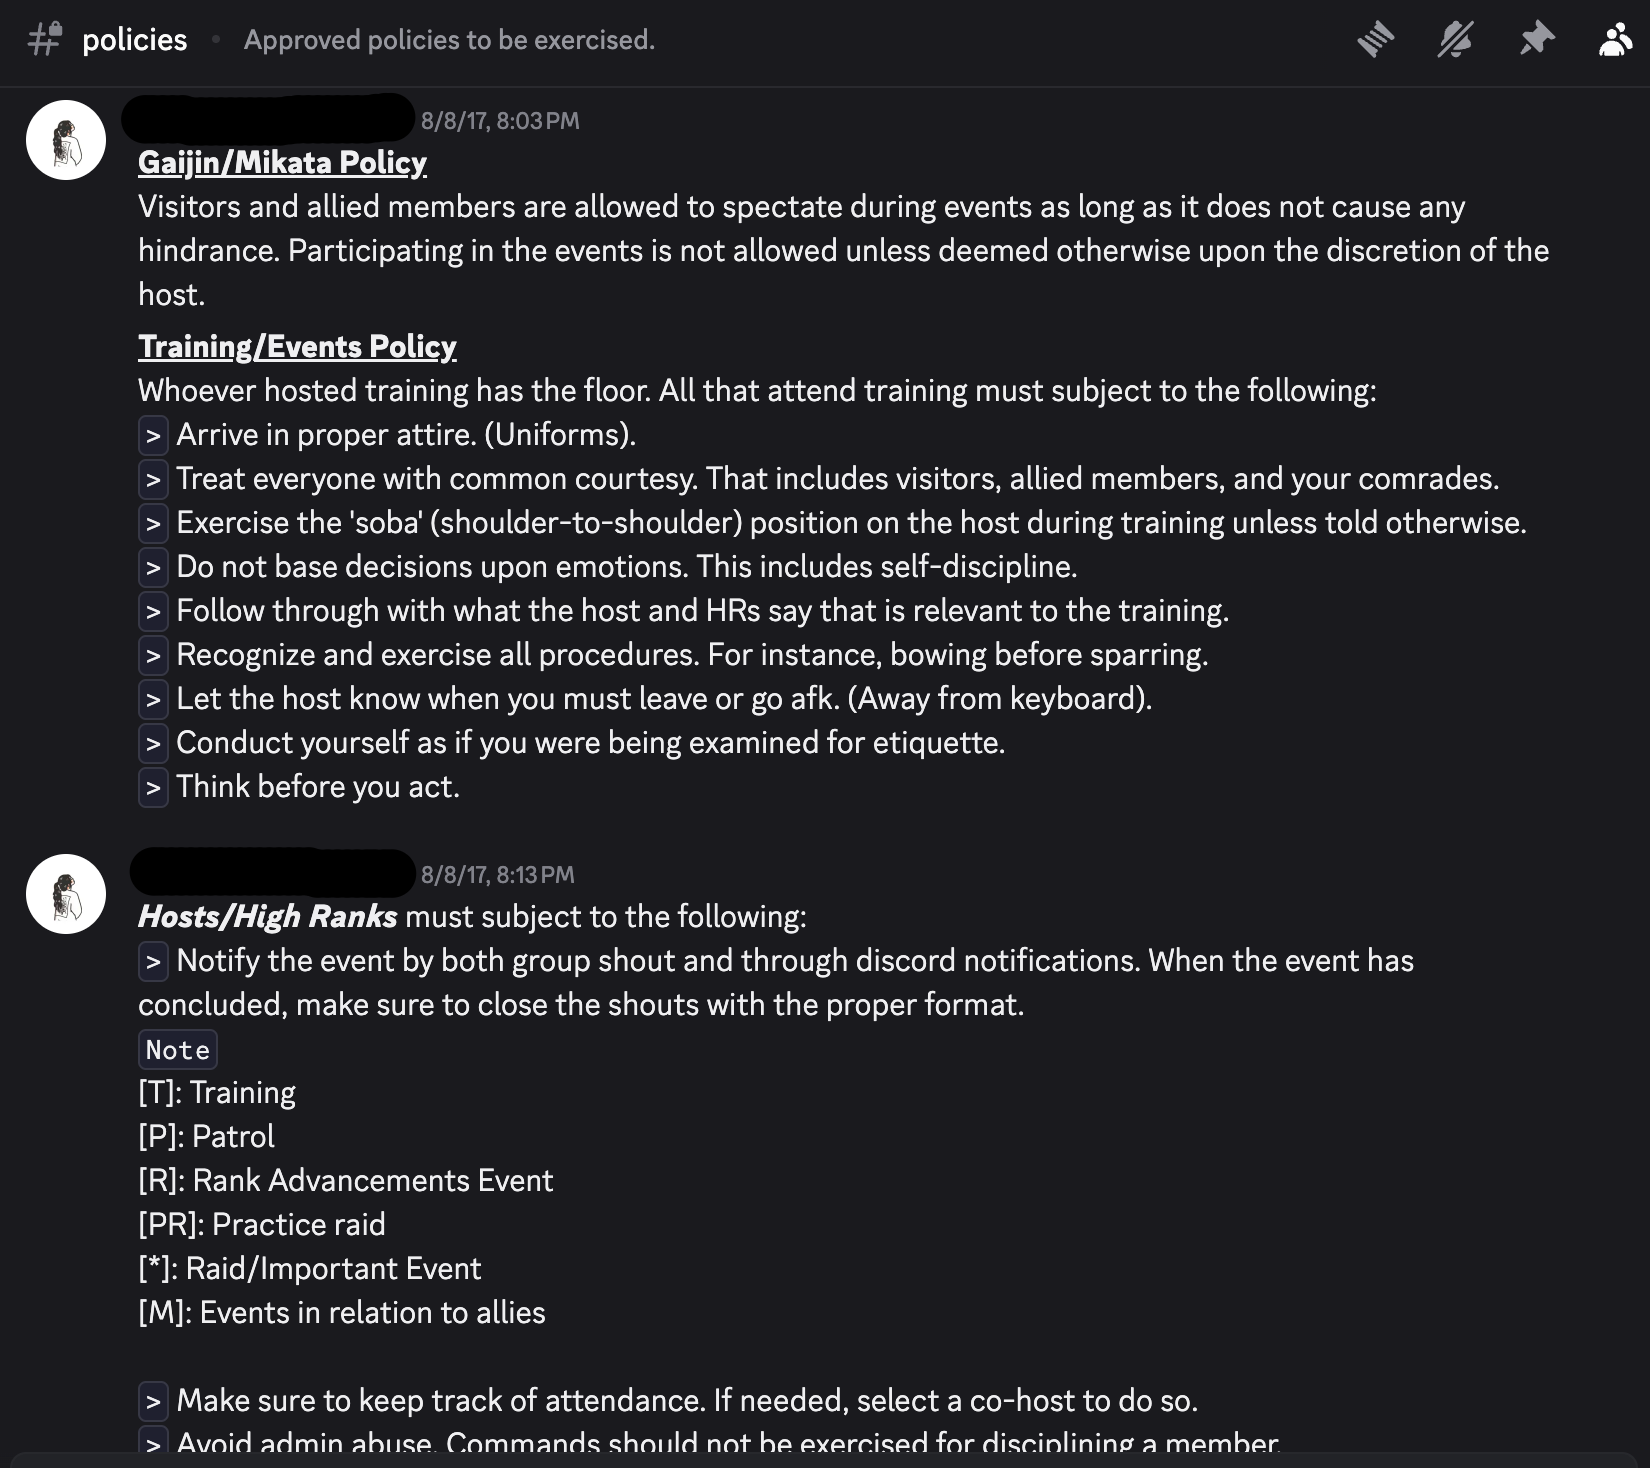Click the avatar beside the 8:03 PM message
The height and width of the screenshot is (1468, 1650).
pyautogui.click(x=64, y=140)
